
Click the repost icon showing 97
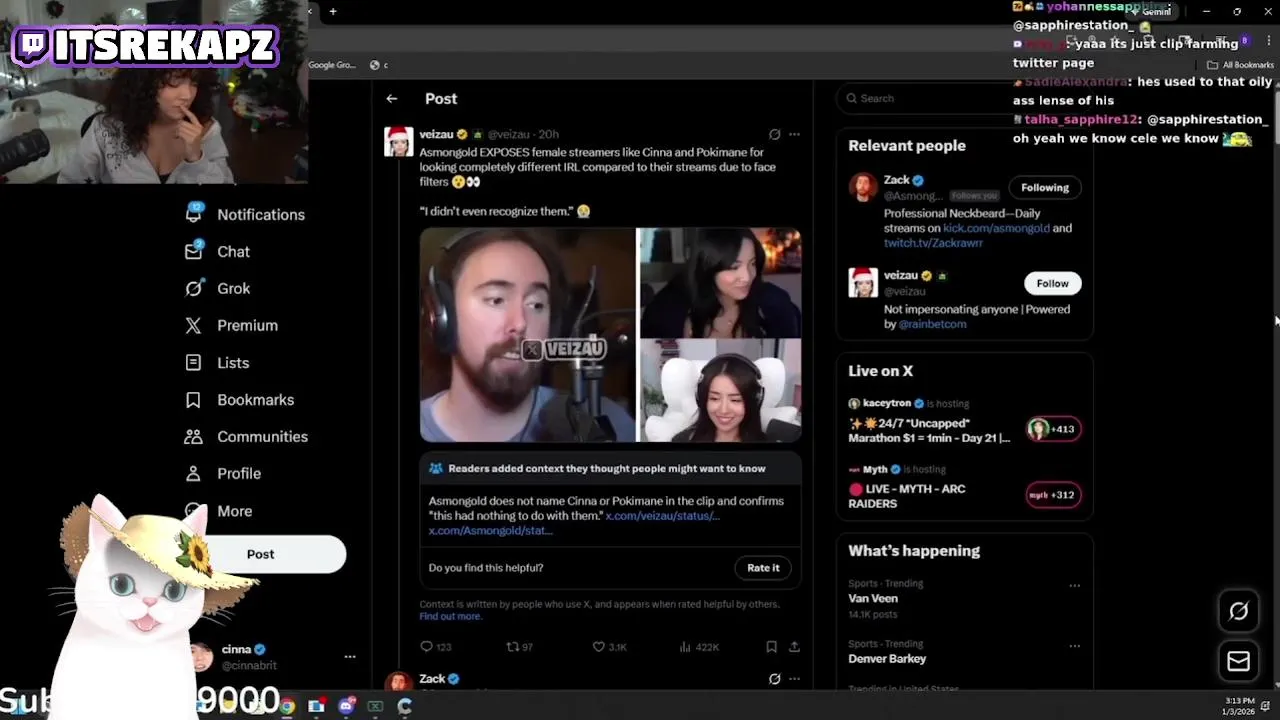click(512, 647)
